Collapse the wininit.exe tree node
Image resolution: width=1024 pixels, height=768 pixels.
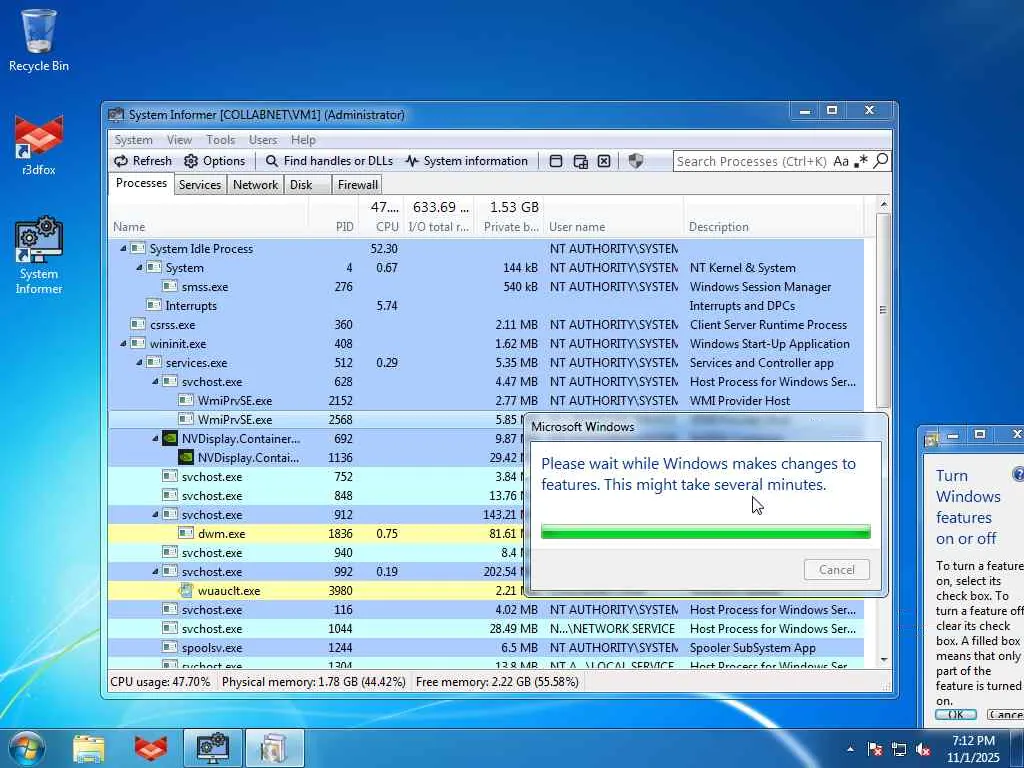123,344
